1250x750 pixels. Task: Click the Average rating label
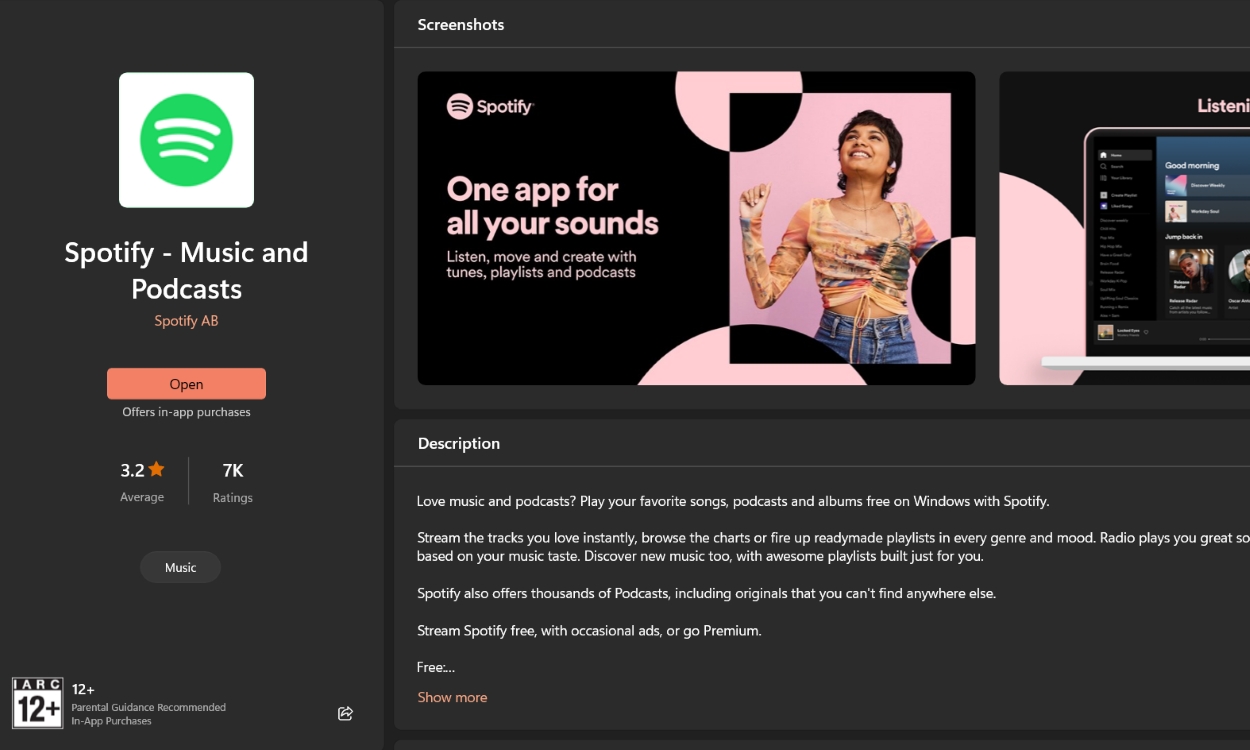(142, 497)
